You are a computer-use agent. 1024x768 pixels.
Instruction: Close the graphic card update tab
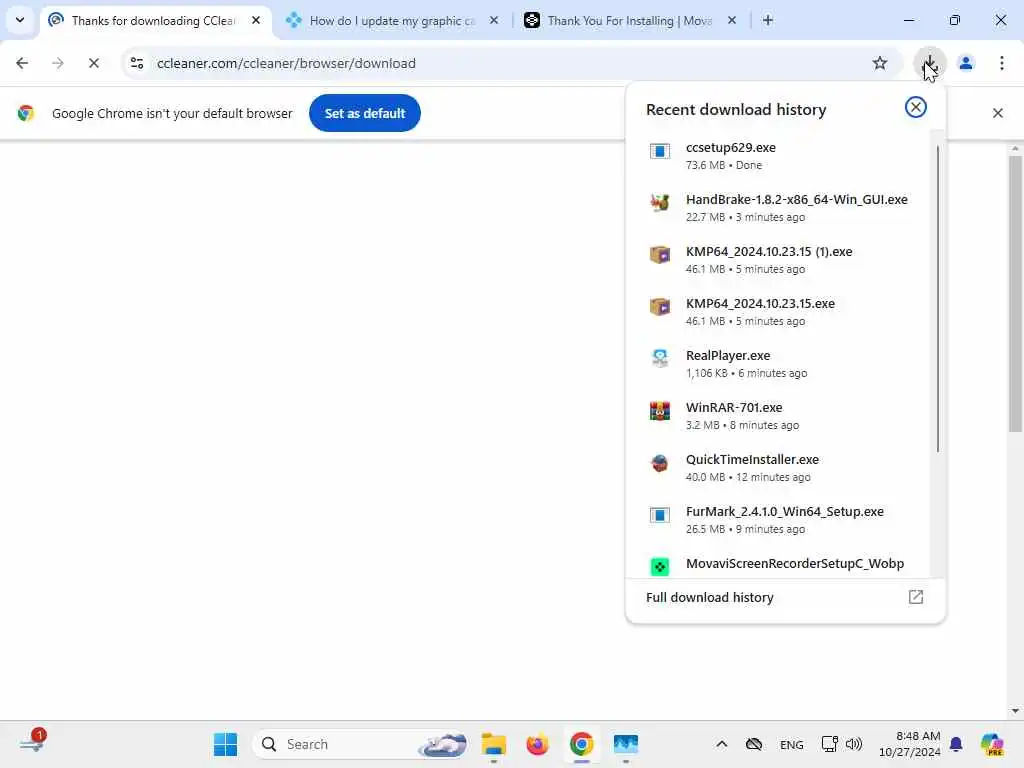494,20
